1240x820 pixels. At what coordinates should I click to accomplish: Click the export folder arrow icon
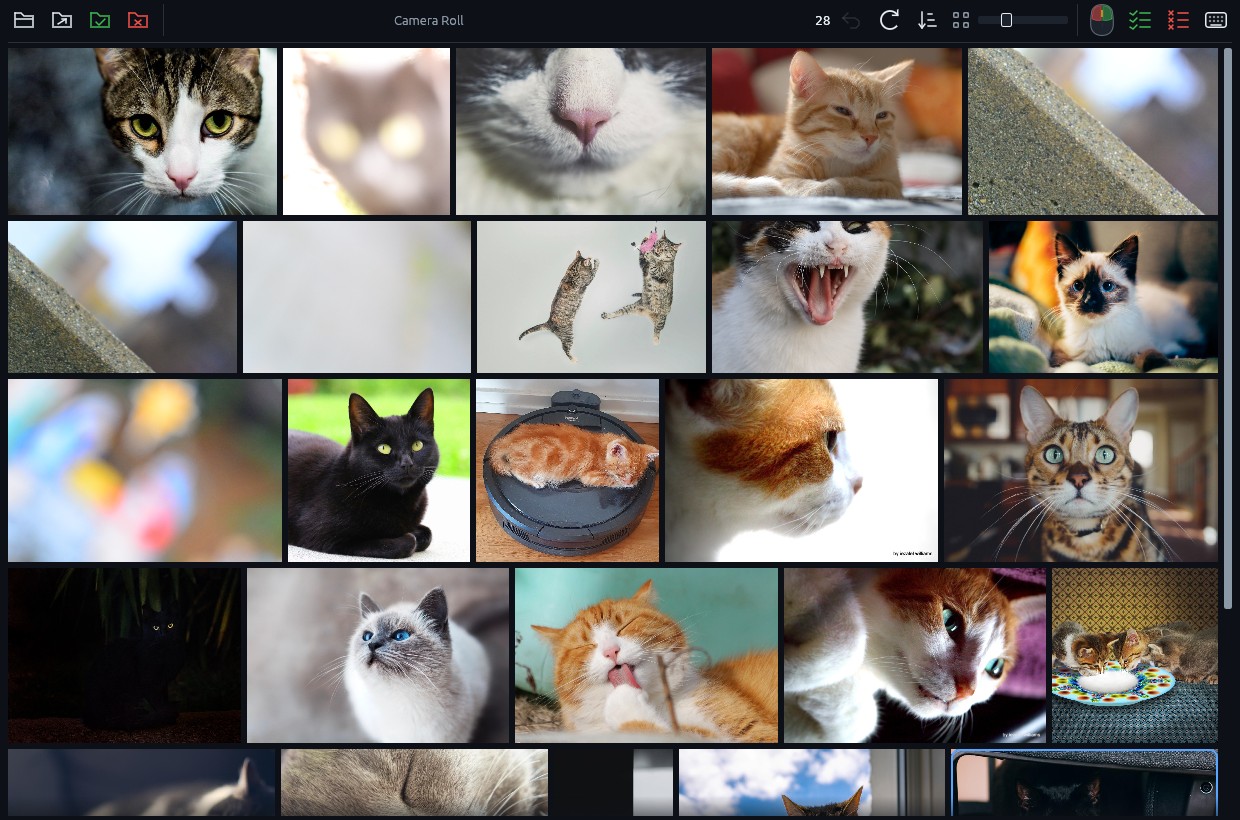point(62,20)
